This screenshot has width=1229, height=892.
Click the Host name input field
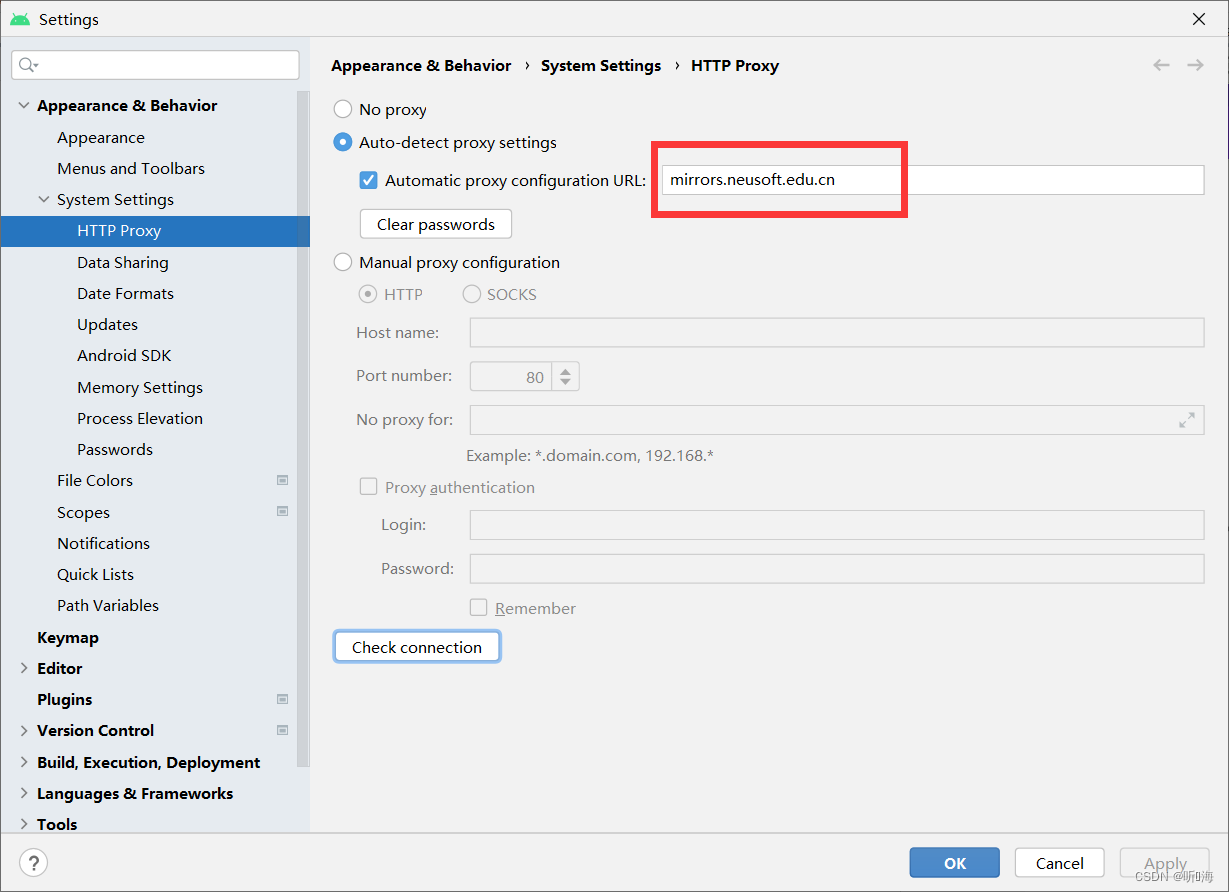click(x=837, y=332)
